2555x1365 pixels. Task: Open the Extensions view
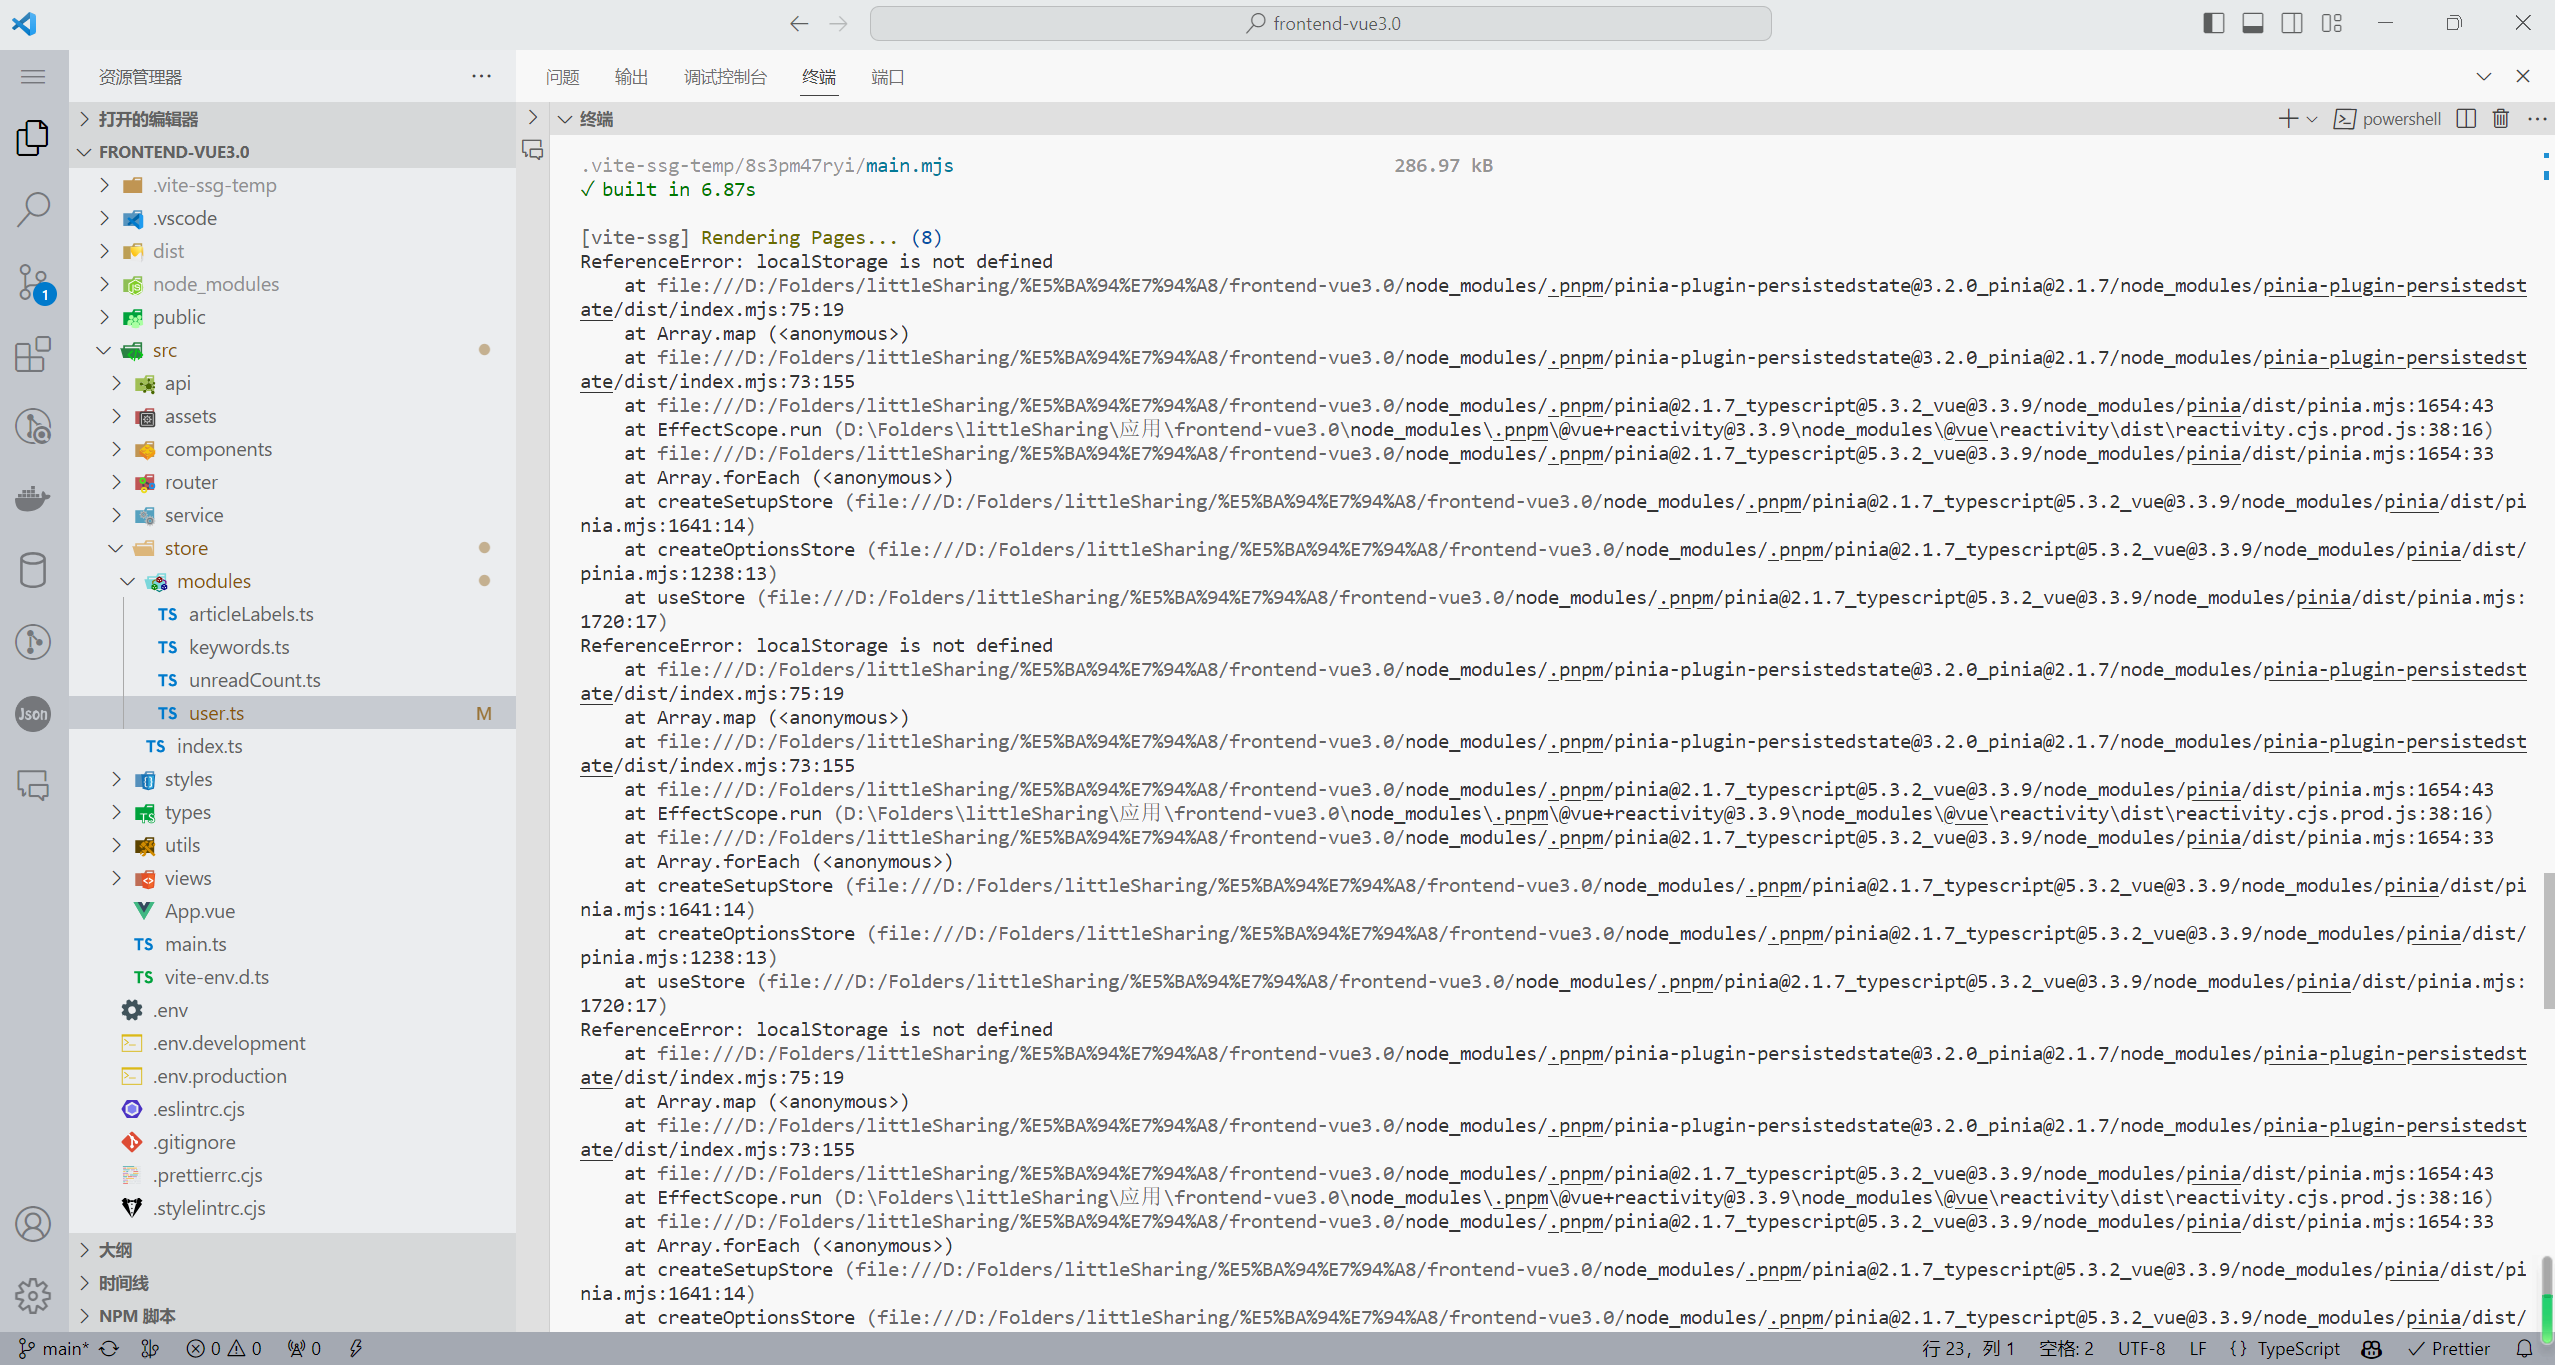33,354
